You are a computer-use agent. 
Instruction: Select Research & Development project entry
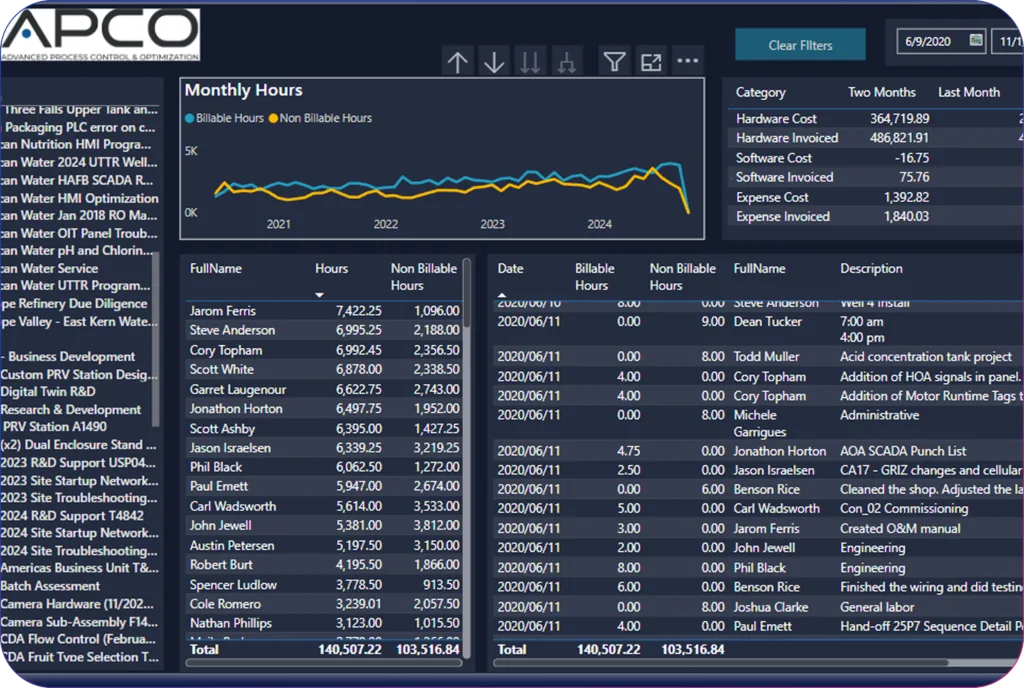pyautogui.click(x=70, y=410)
